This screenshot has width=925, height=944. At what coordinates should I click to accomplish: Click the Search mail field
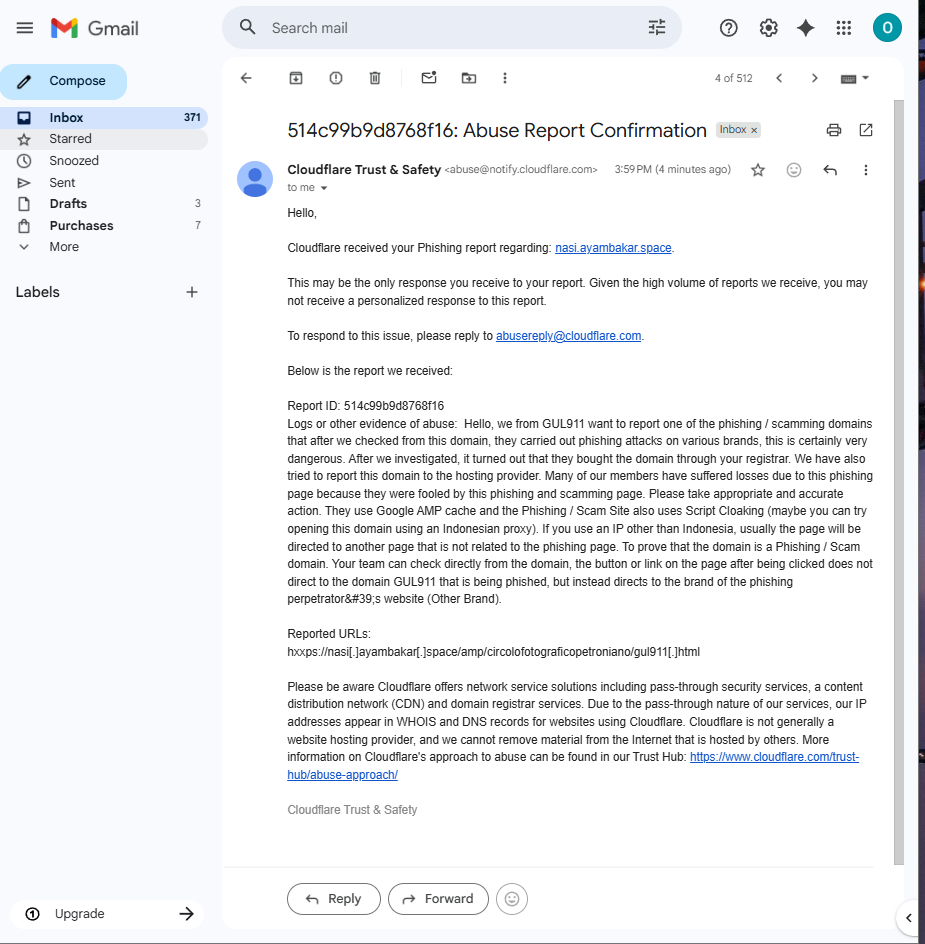tap(452, 28)
